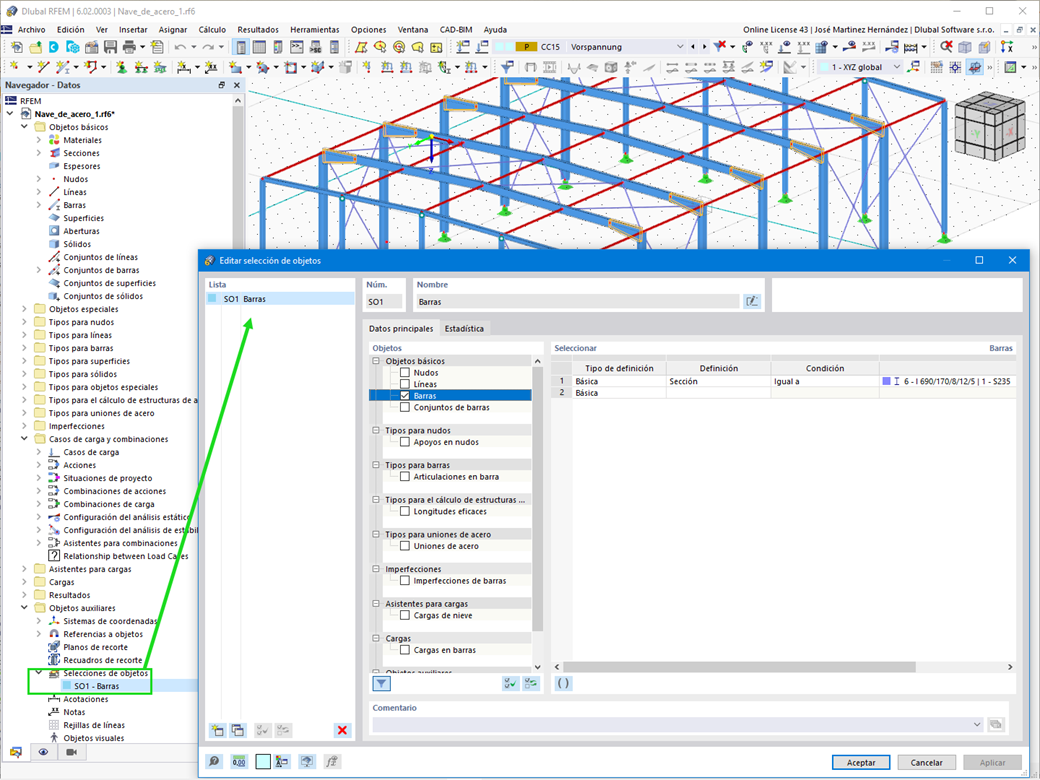The height and width of the screenshot is (780, 1040).
Task: Click the units 0.00 icon at dialog bottom
Action: (239, 761)
